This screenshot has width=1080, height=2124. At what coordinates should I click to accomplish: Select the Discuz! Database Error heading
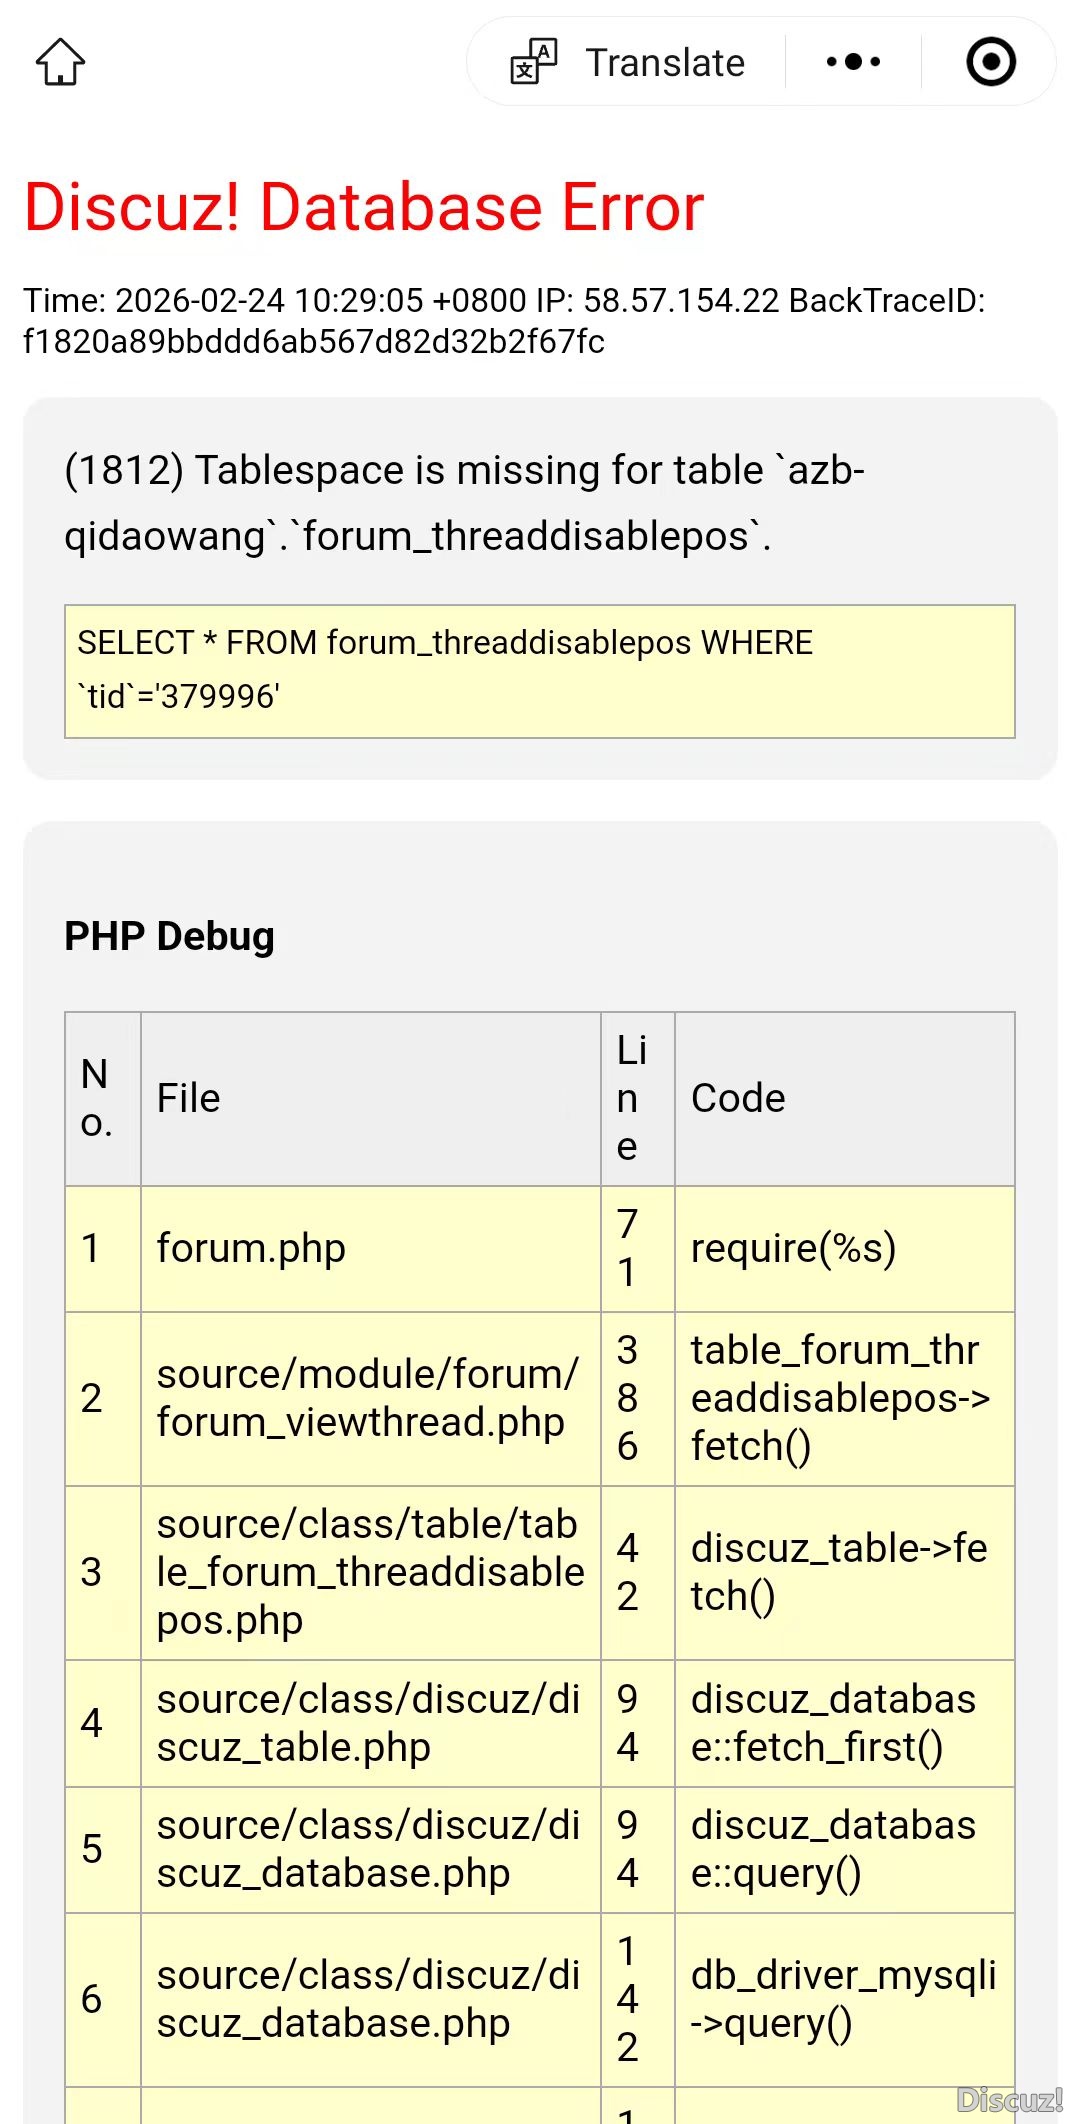coord(364,207)
